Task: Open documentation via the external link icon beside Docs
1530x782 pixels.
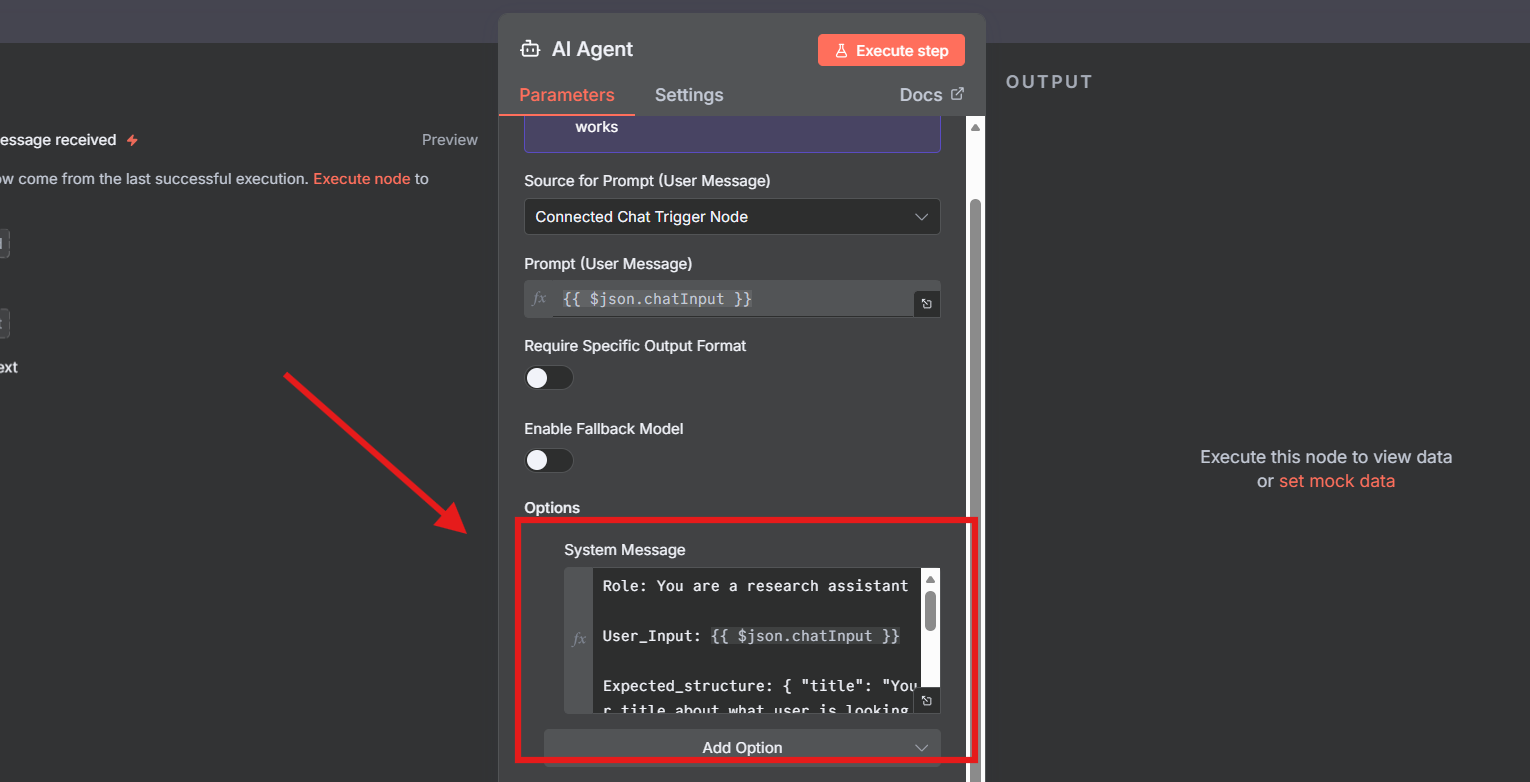Action: pyautogui.click(x=957, y=93)
